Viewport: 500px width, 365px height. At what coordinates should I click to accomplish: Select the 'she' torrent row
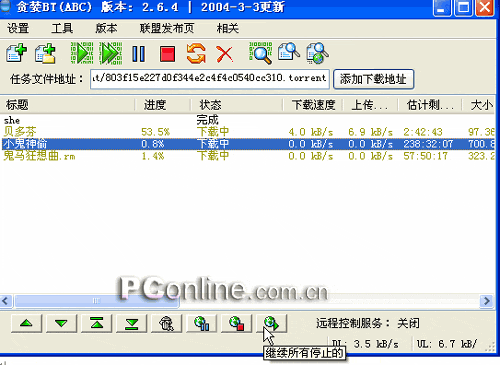coord(247,120)
